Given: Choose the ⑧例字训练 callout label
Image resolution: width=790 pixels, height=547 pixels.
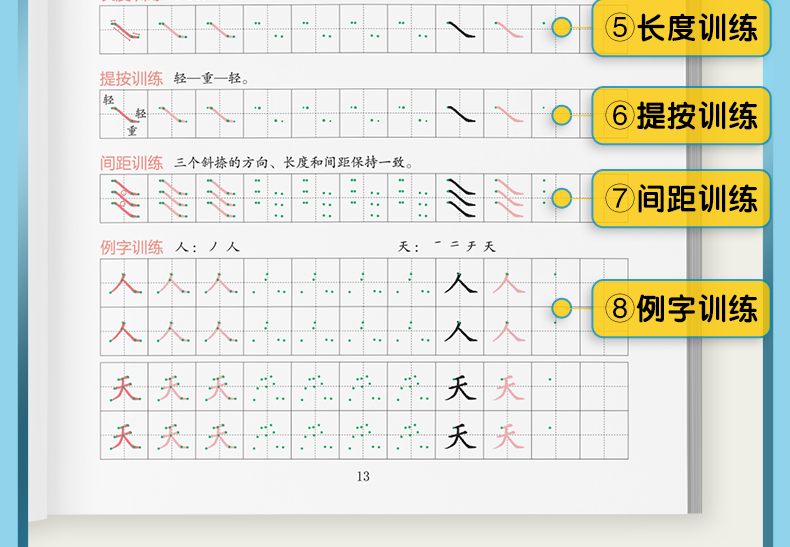Looking at the screenshot, I should [x=681, y=309].
